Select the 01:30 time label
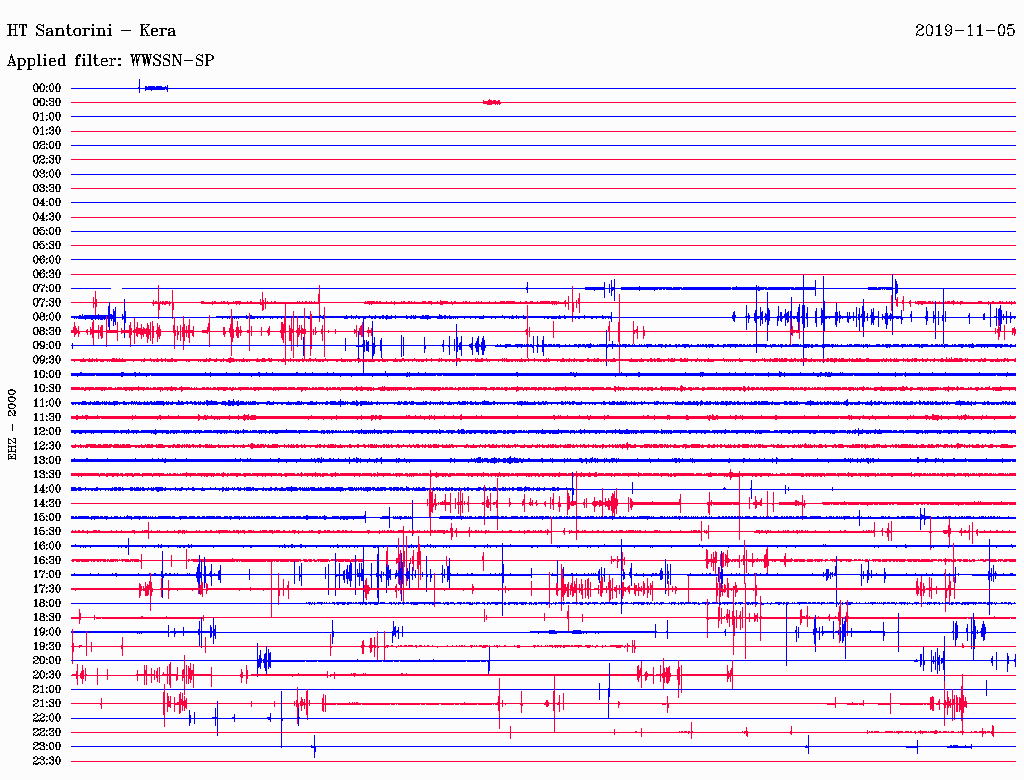The image size is (1024, 780). click(x=46, y=131)
